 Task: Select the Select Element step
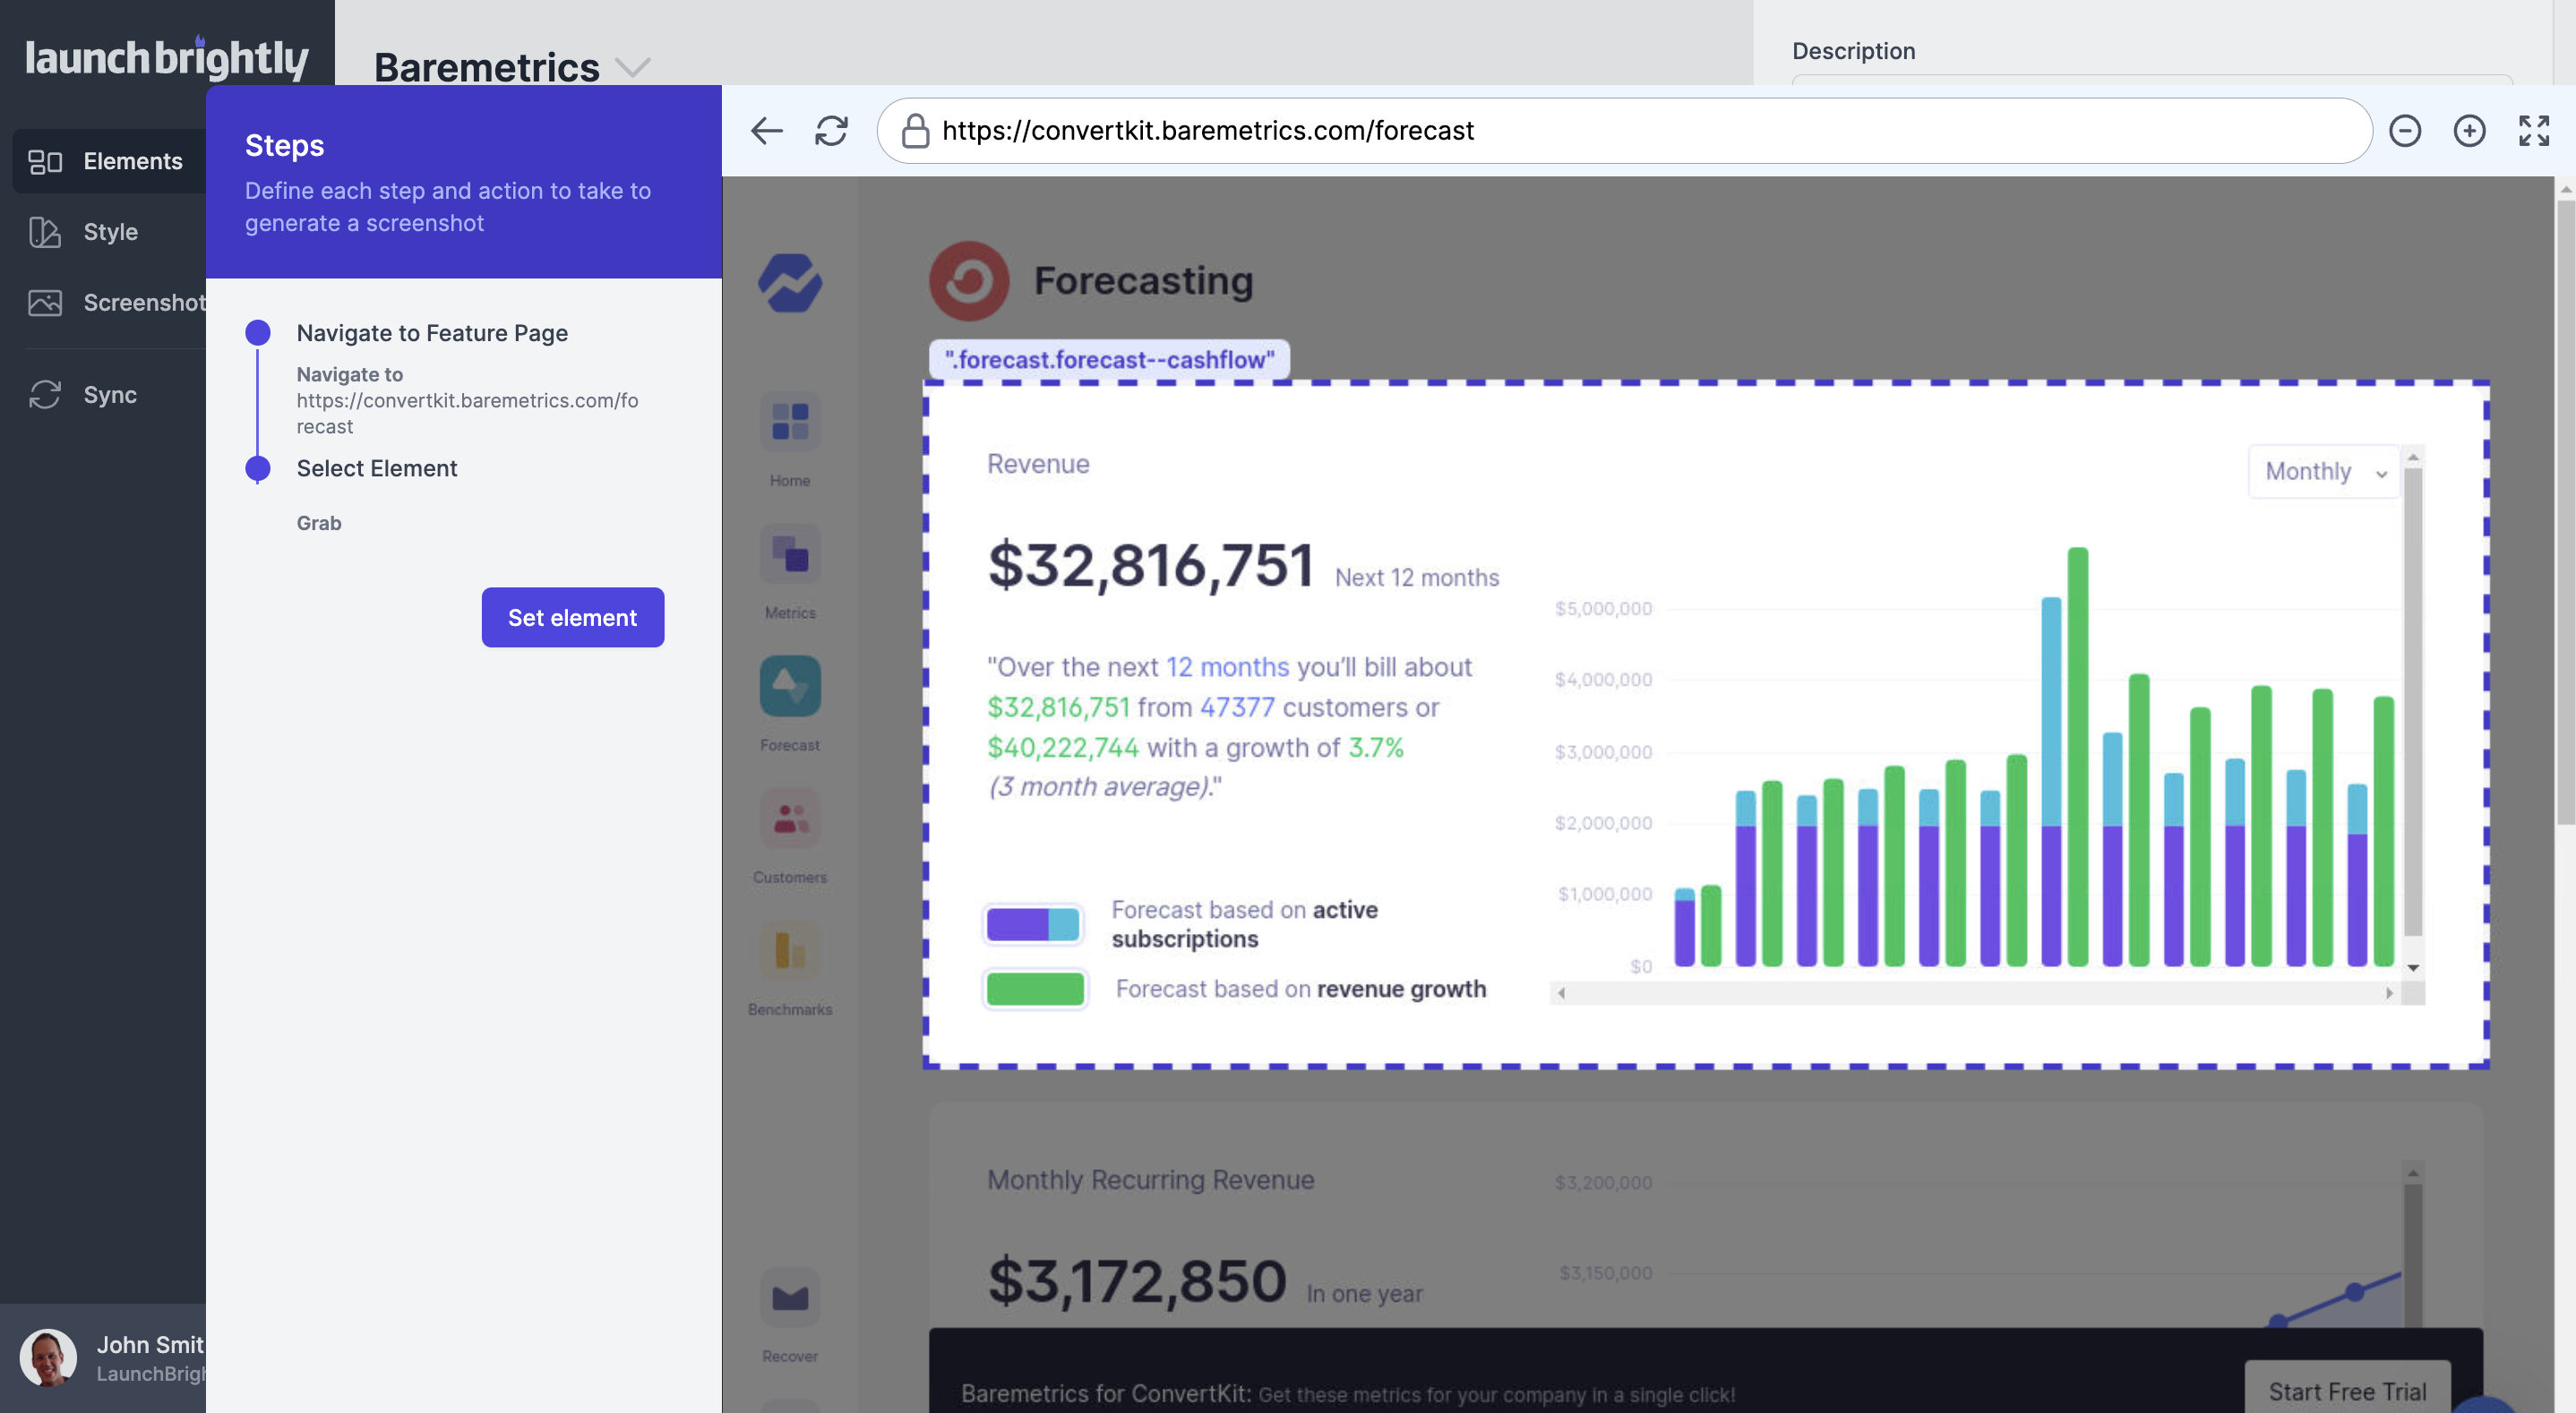[377, 468]
